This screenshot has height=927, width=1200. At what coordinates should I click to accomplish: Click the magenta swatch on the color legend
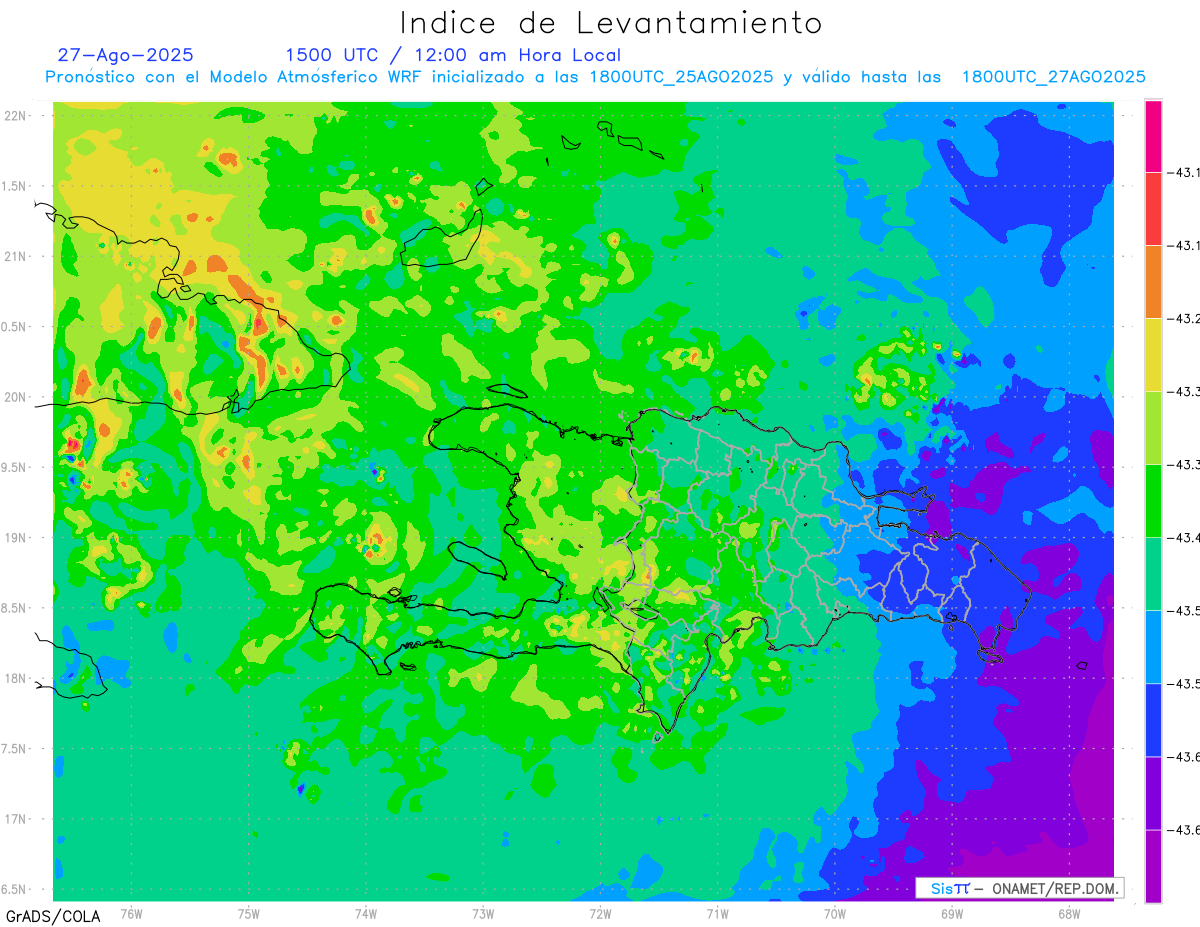click(1153, 136)
